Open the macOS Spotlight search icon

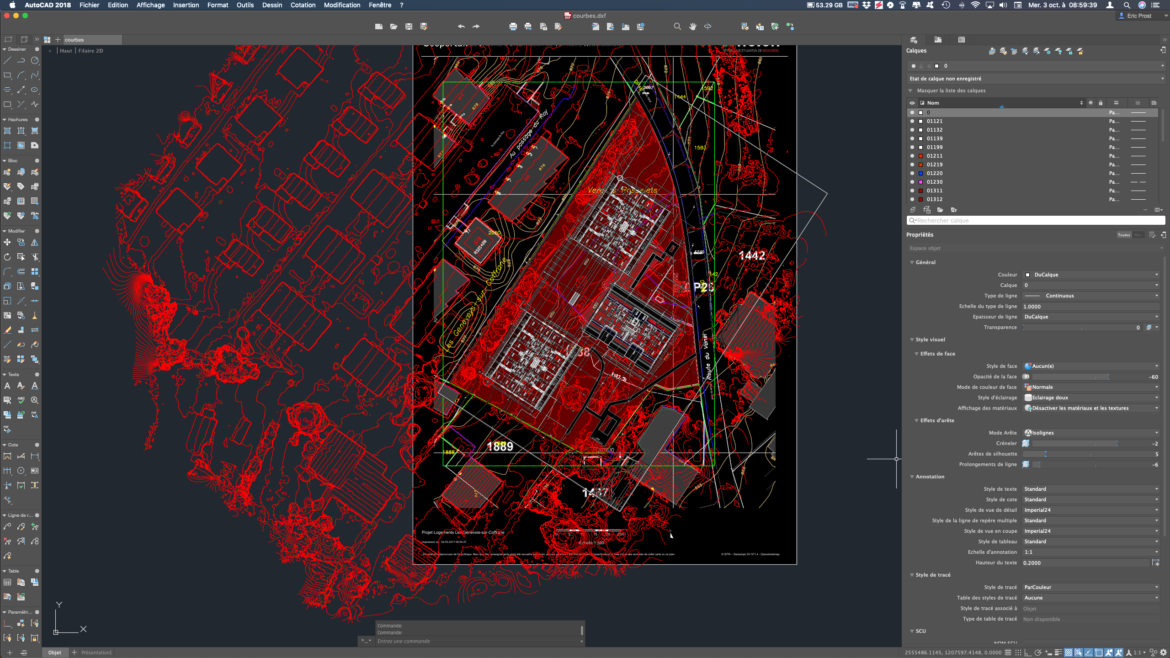(x=1127, y=4)
